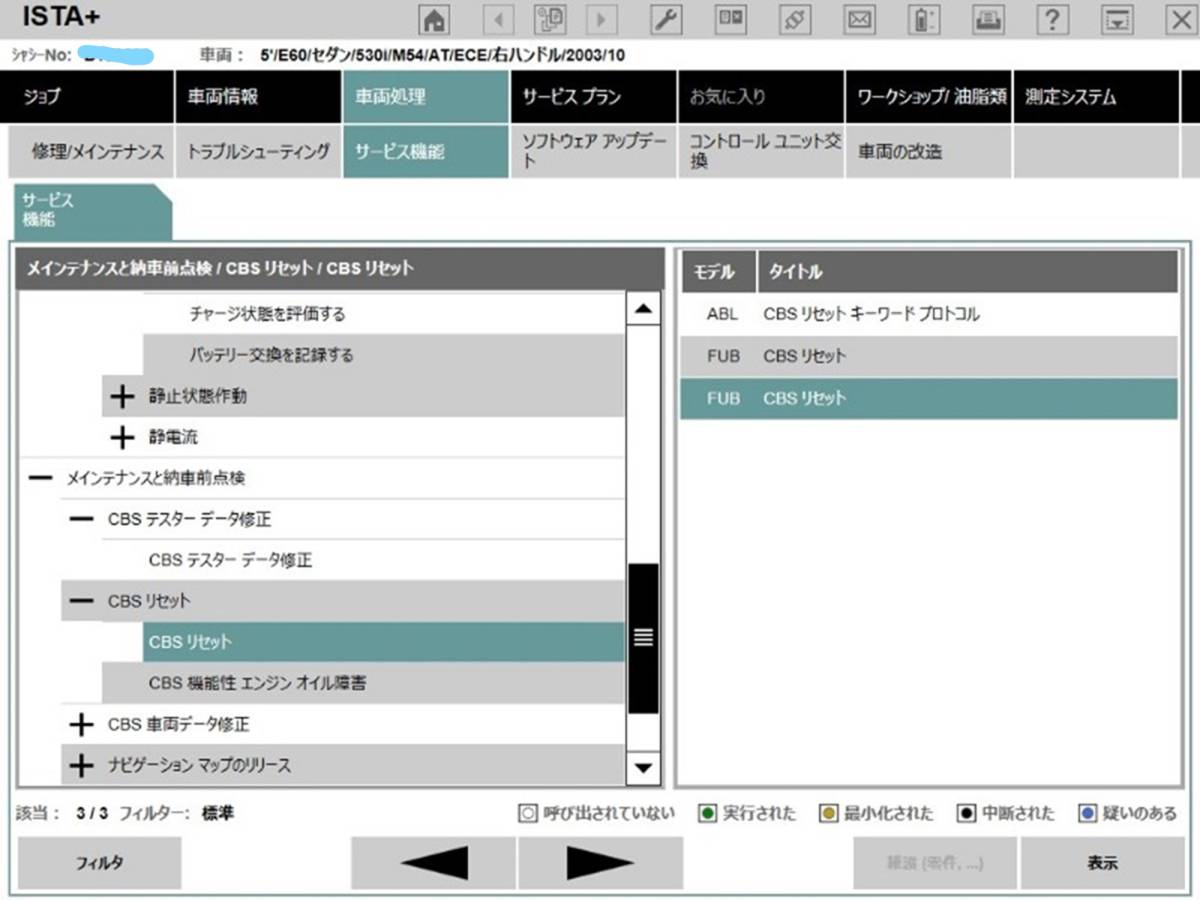Screen dimensions: 1200x900
Task: Click the printer icon in toolbar
Action: click(987, 19)
